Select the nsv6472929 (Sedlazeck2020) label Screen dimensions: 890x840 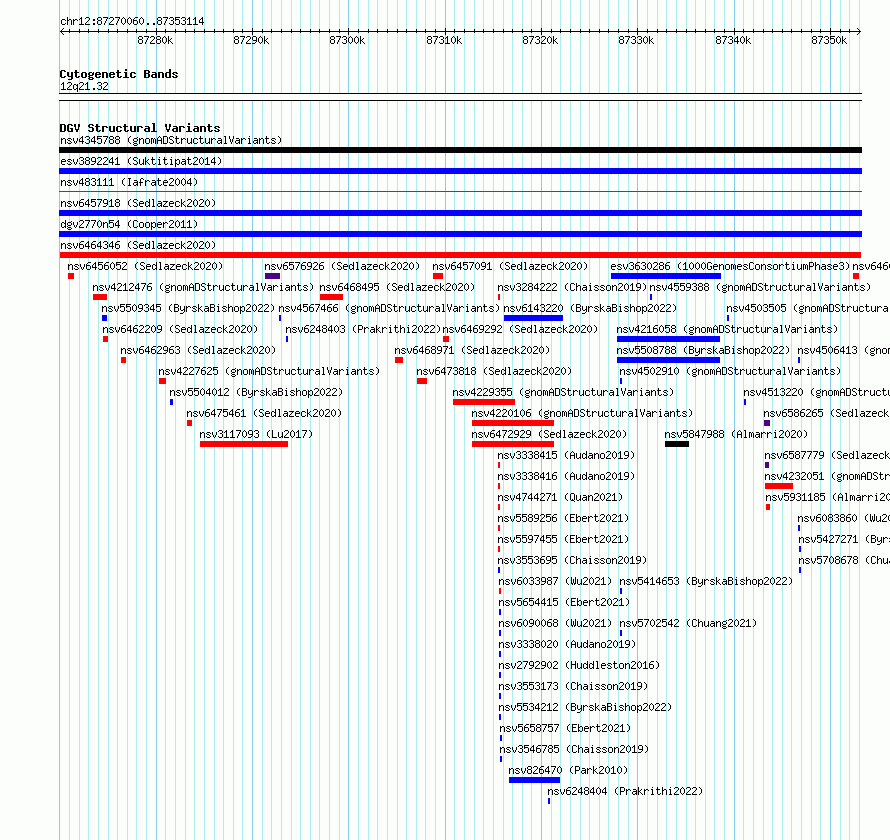[x=549, y=434]
